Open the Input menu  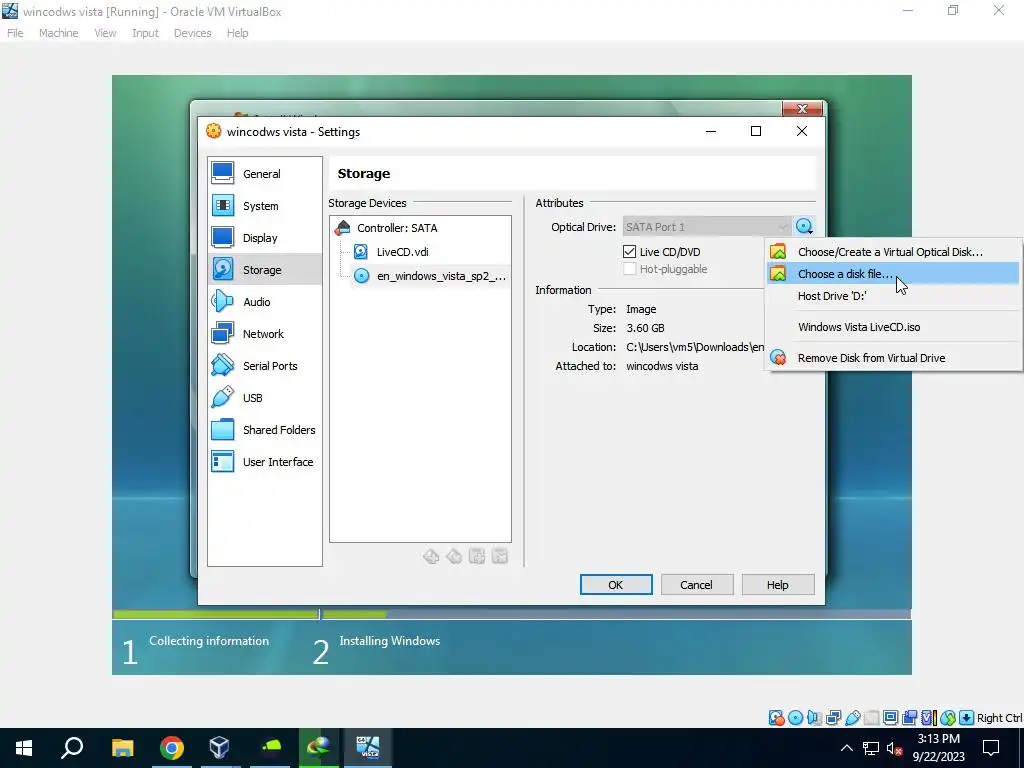145,33
